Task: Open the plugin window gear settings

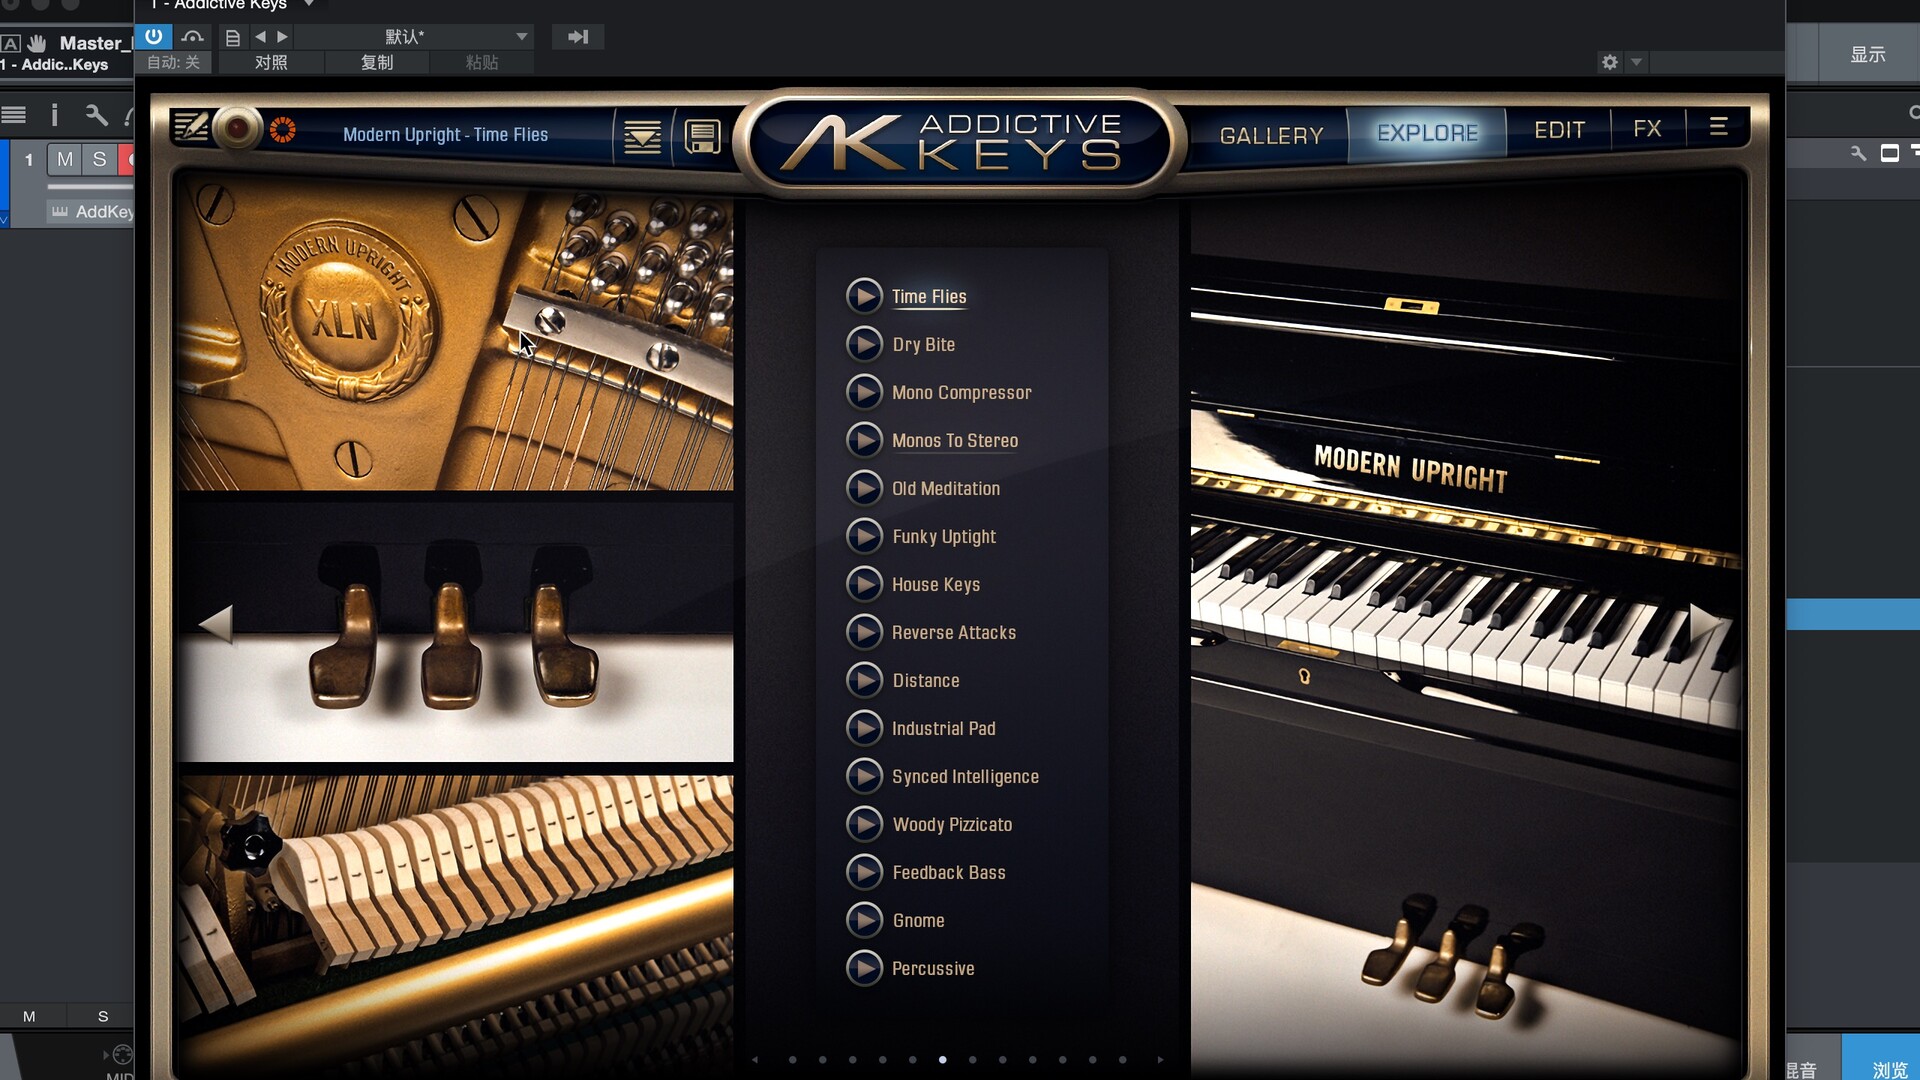Action: tap(1610, 62)
